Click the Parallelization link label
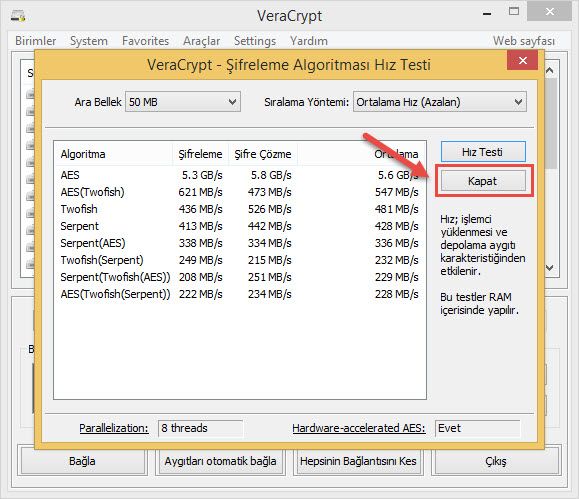This screenshot has height=499, width=579. (x=114, y=428)
